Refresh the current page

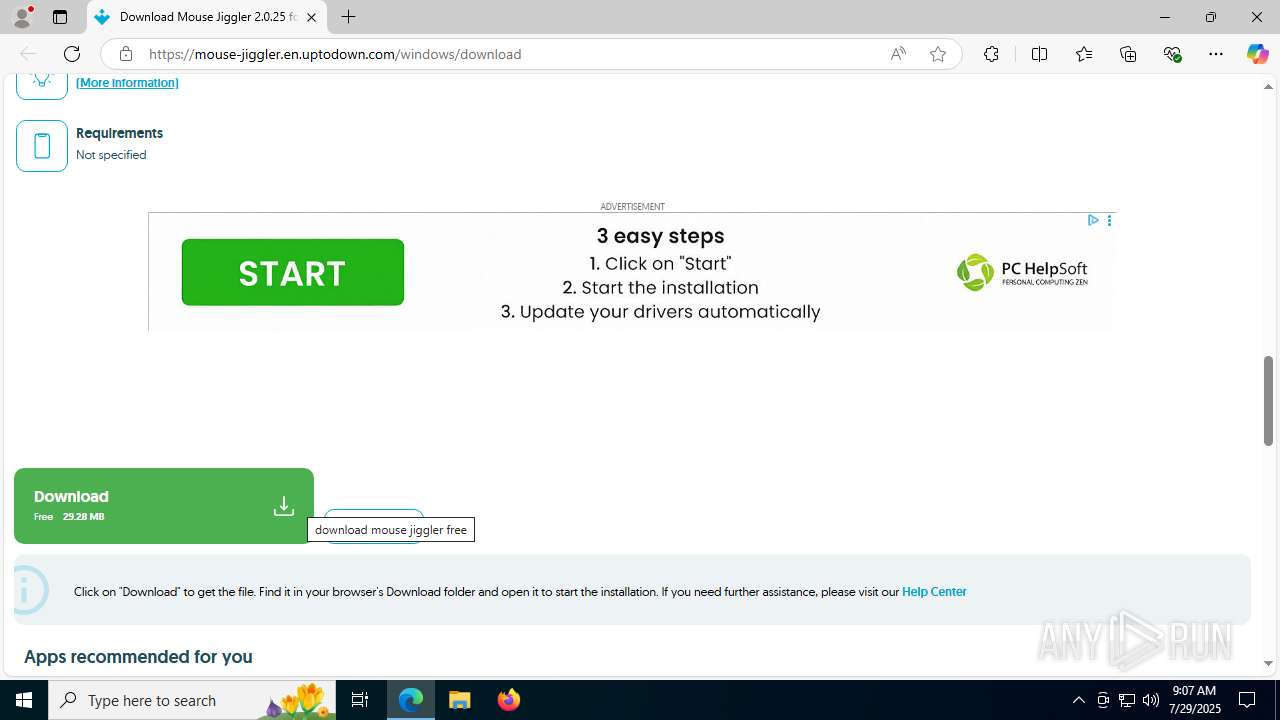[72, 54]
